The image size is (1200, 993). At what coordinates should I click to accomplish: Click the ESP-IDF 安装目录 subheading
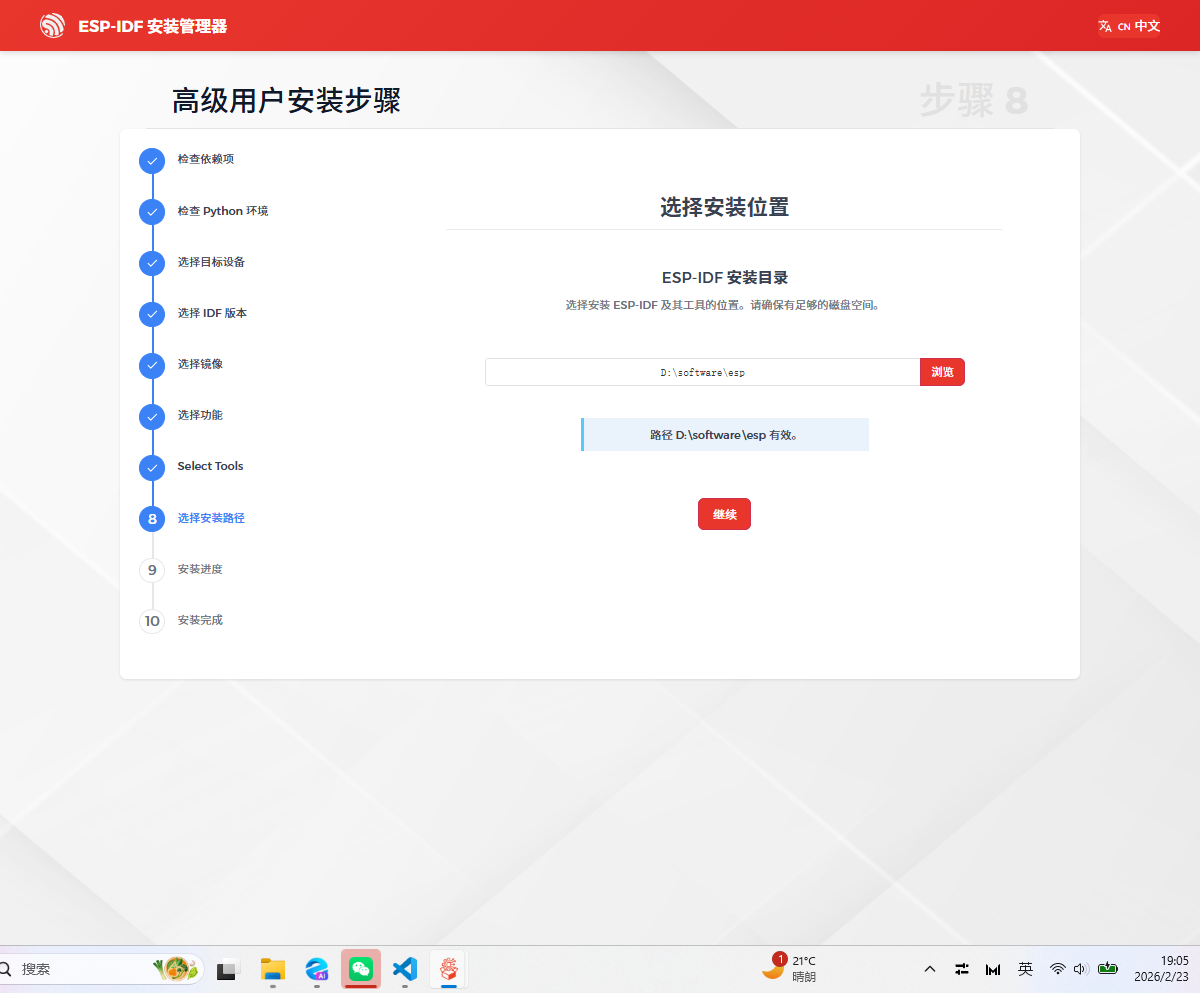724,277
